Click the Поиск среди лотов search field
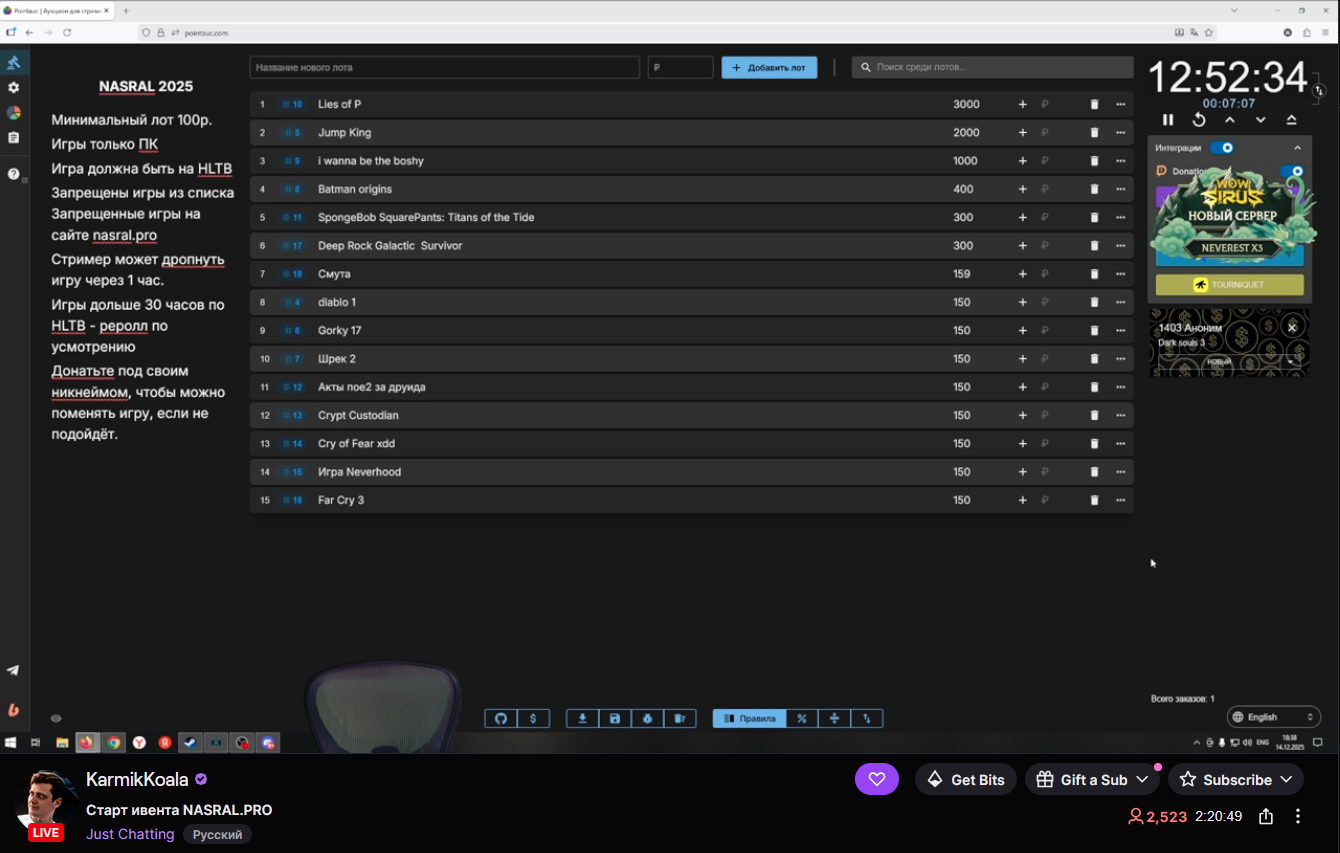Image resolution: width=1340 pixels, height=853 pixels. point(992,67)
